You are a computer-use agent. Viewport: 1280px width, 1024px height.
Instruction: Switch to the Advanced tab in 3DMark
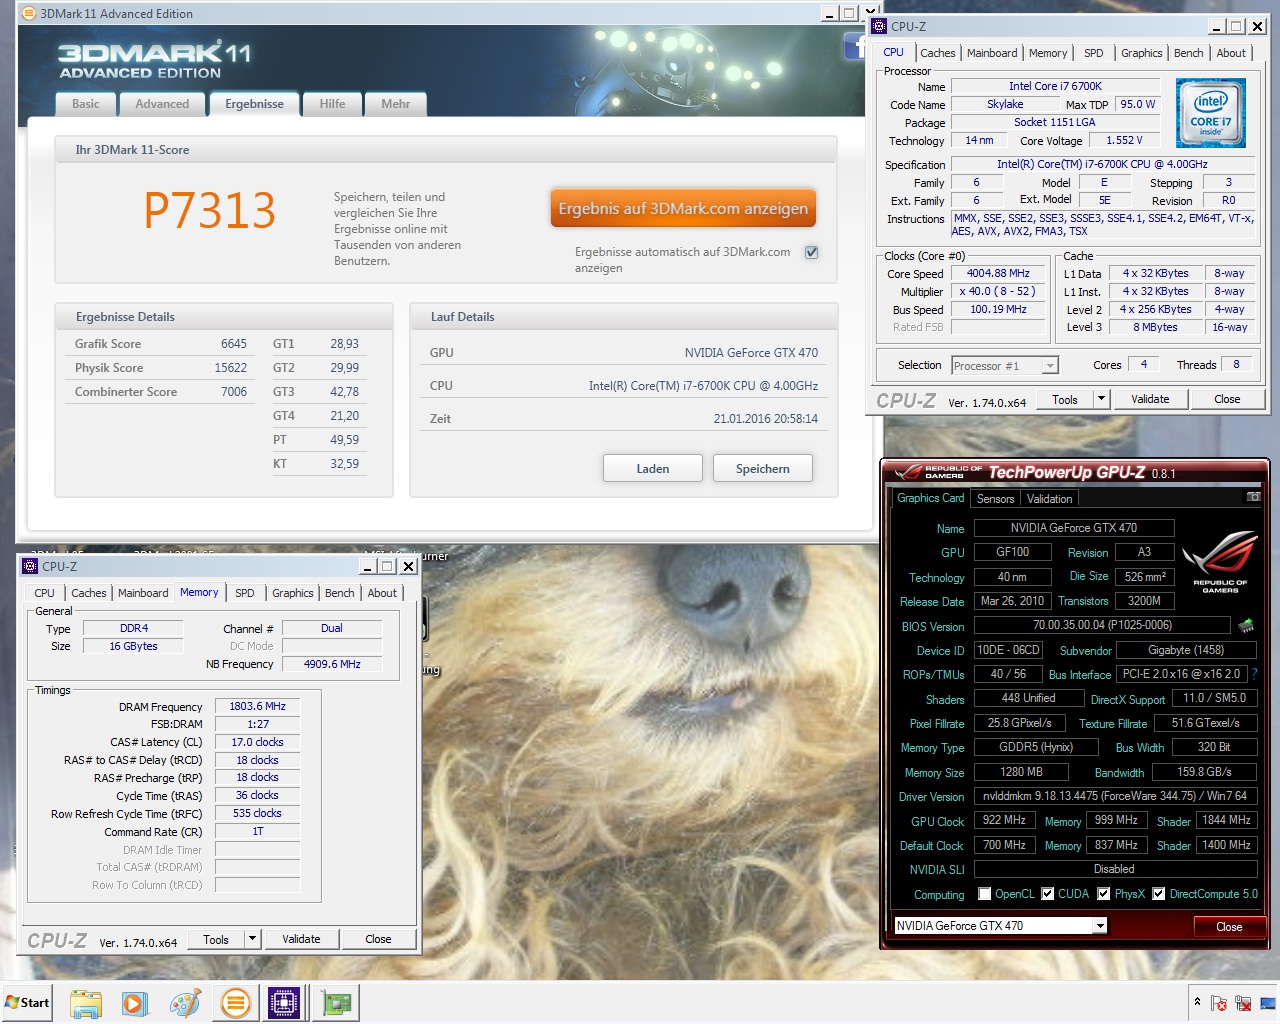162,104
